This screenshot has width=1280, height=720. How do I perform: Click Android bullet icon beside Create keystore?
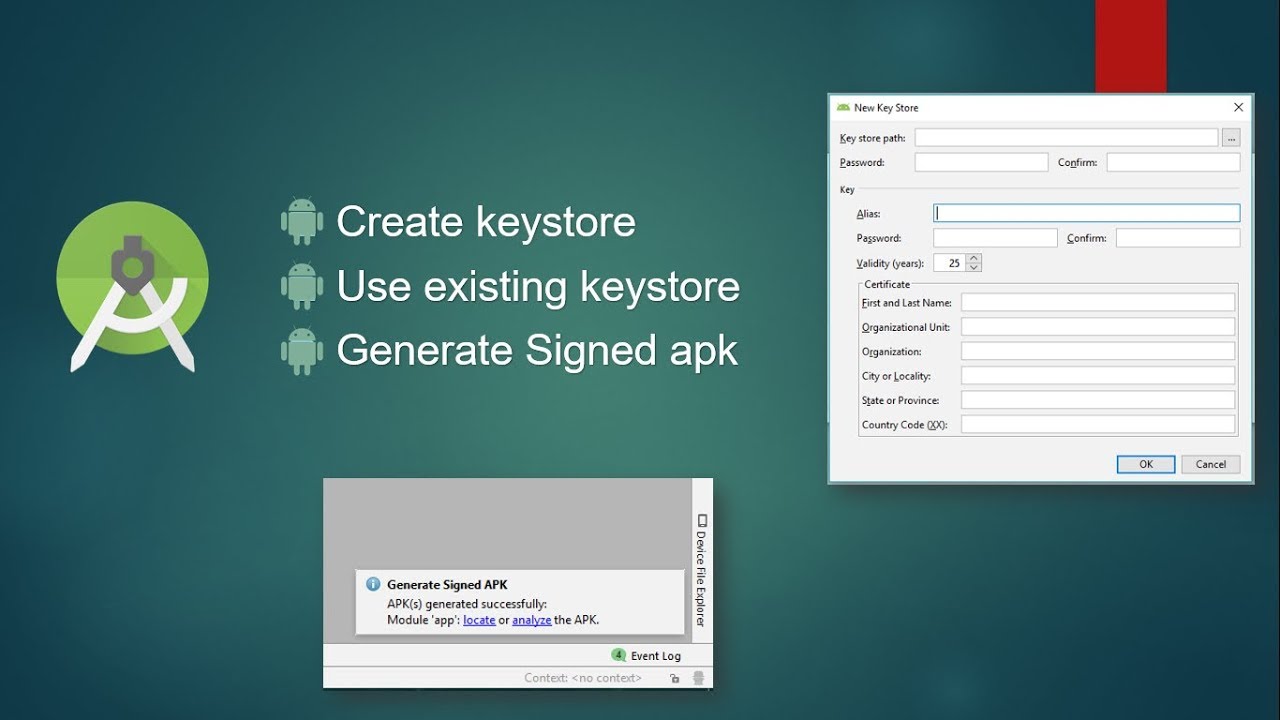click(x=302, y=222)
